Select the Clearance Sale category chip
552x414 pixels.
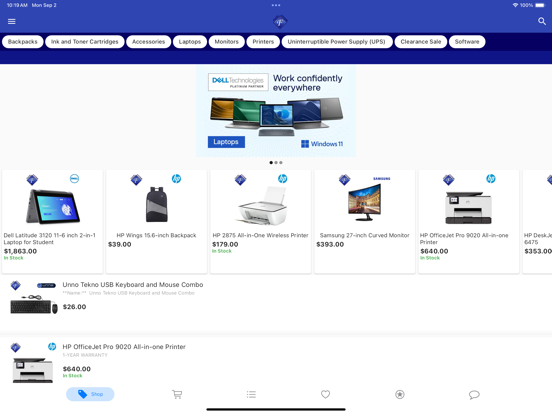pyautogui.click(x=421, y=42)
